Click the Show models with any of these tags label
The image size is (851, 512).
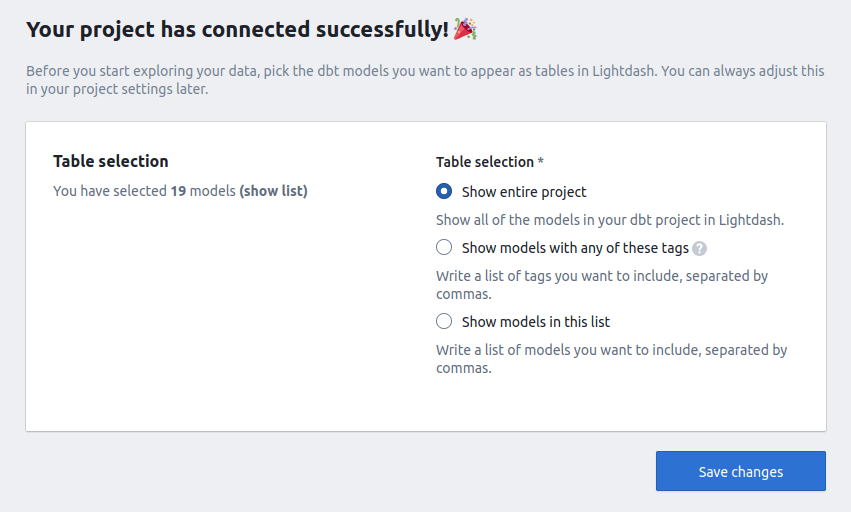coord(575,248)
